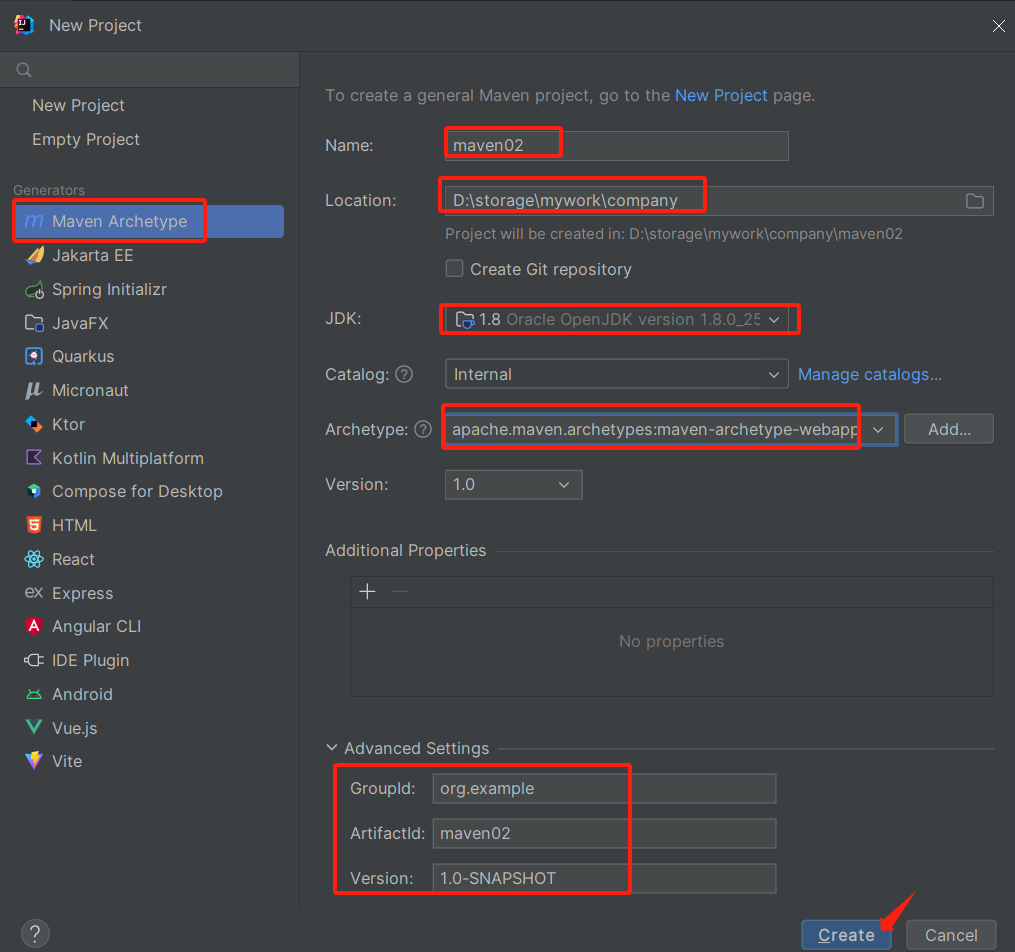Click the Name field containing maven02
The width and height of the screenshot is (1015, 952).
(x=616, y=146)
